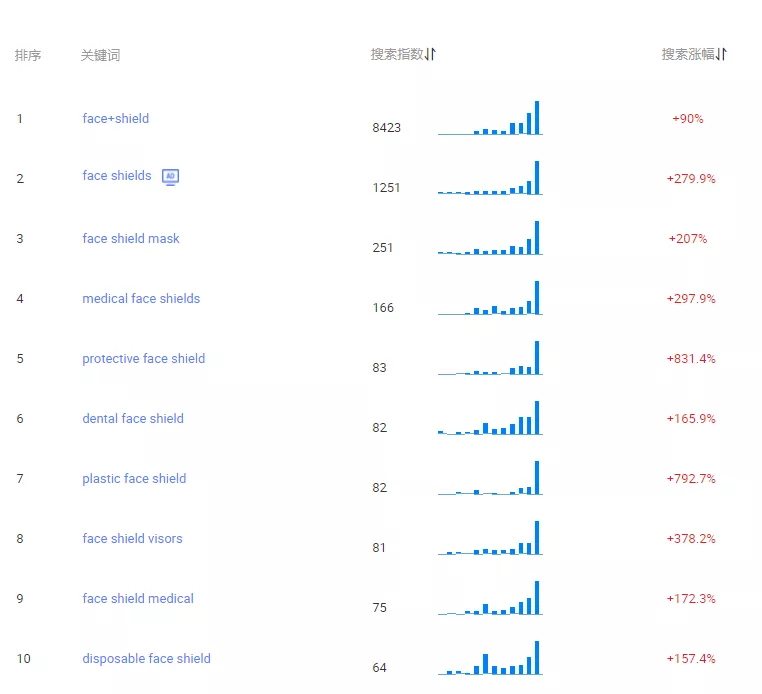The image size is (762, 694).
Task: View trend chart for face+shield
Action: tap(490, 118)
